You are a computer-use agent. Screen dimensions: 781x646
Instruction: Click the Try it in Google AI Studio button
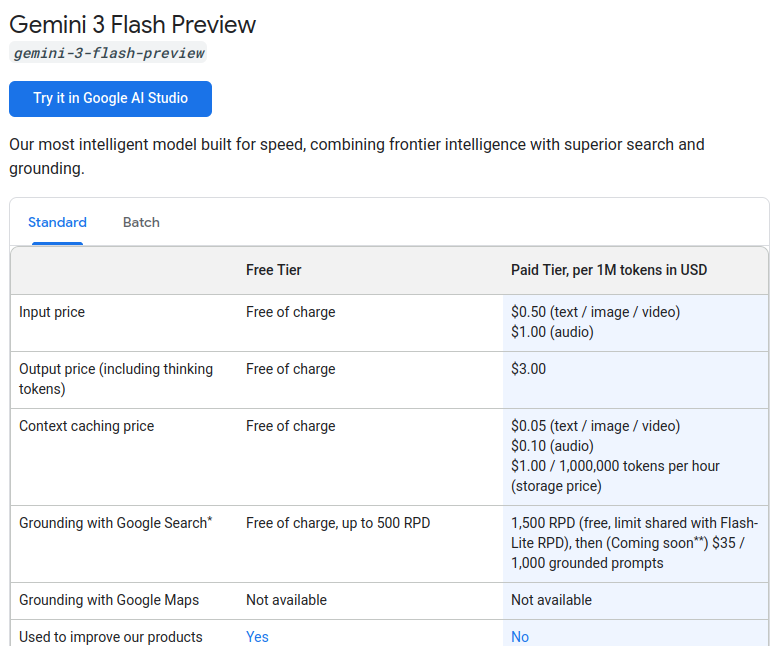(110, 98)
